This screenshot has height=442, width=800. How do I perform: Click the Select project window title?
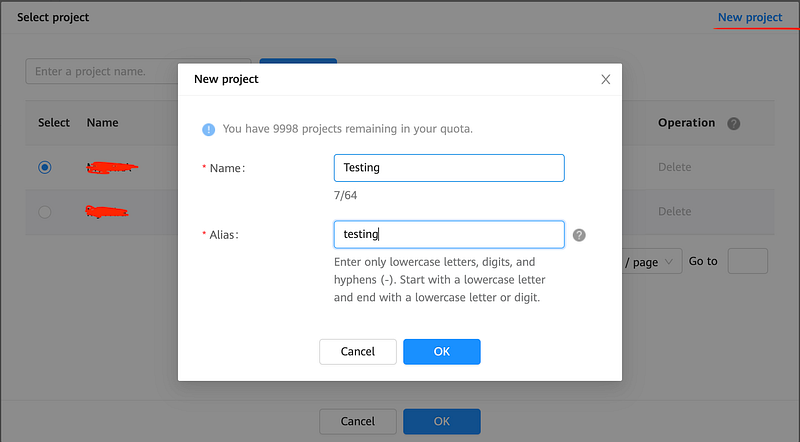pyautogui.click(x=53, y=17)
